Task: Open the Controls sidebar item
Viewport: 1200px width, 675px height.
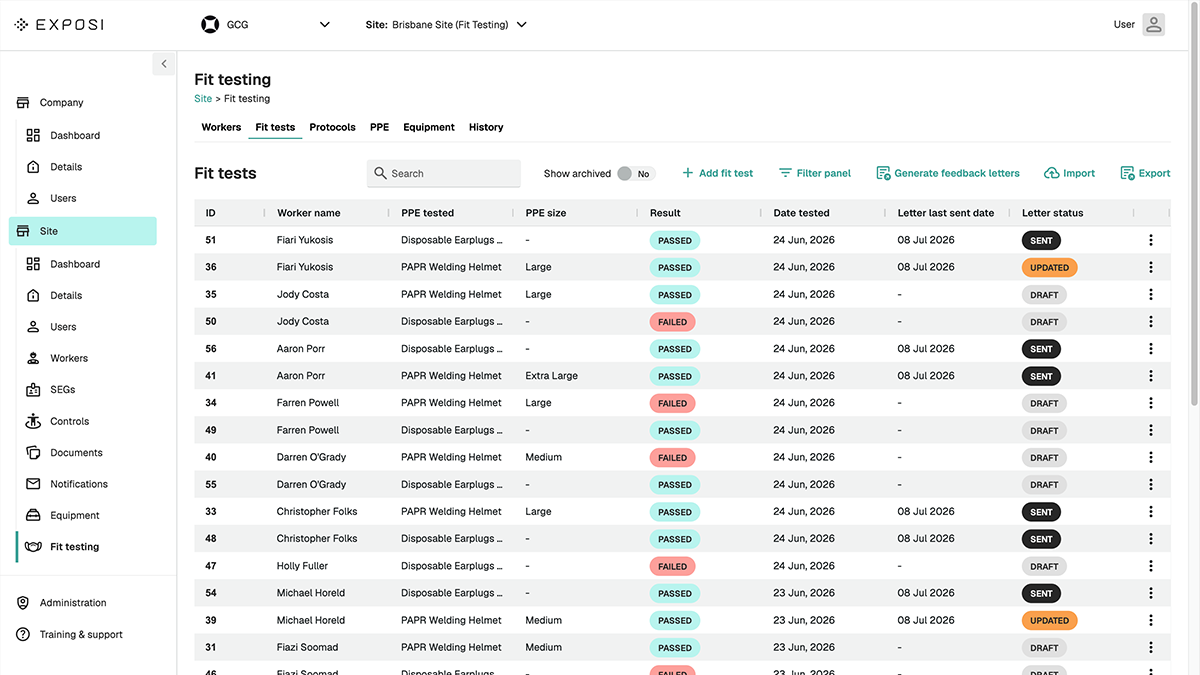Action: pyautogui.click(x=69, y=421)
